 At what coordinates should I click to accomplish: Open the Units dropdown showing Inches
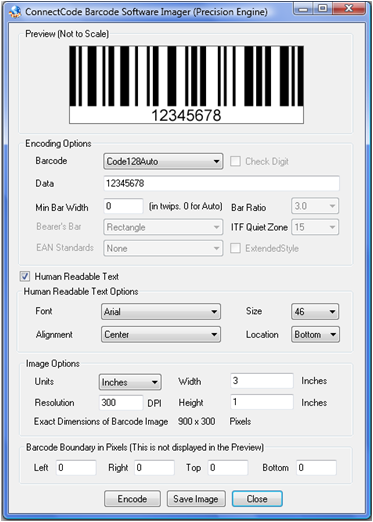pos(130,382)
